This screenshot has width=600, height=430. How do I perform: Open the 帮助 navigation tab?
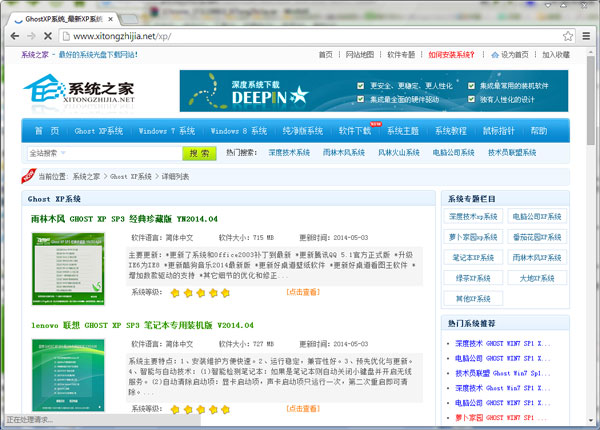539,131
